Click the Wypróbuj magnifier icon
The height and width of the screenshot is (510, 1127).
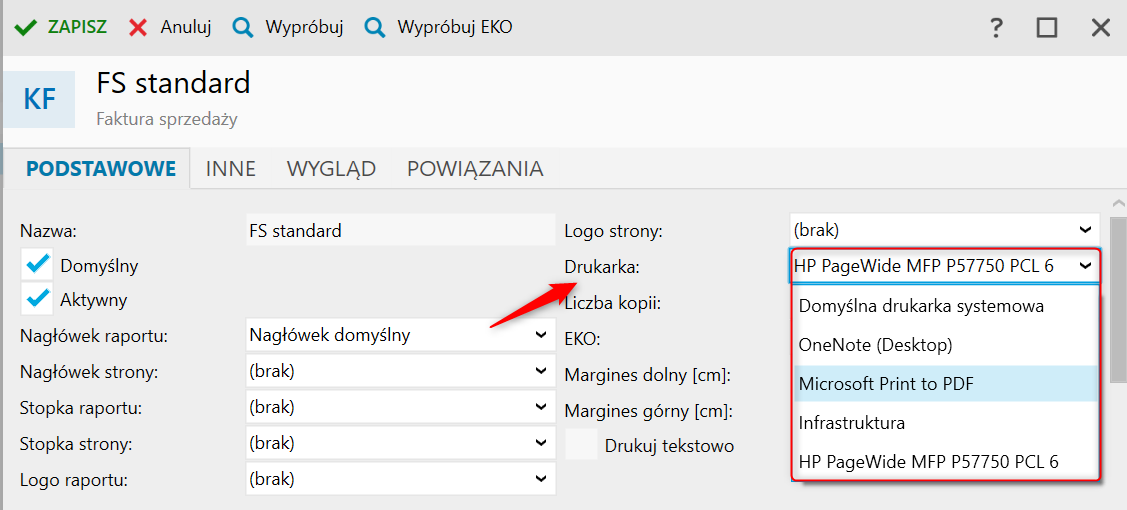pyautogui.click(x=243, y=27)
